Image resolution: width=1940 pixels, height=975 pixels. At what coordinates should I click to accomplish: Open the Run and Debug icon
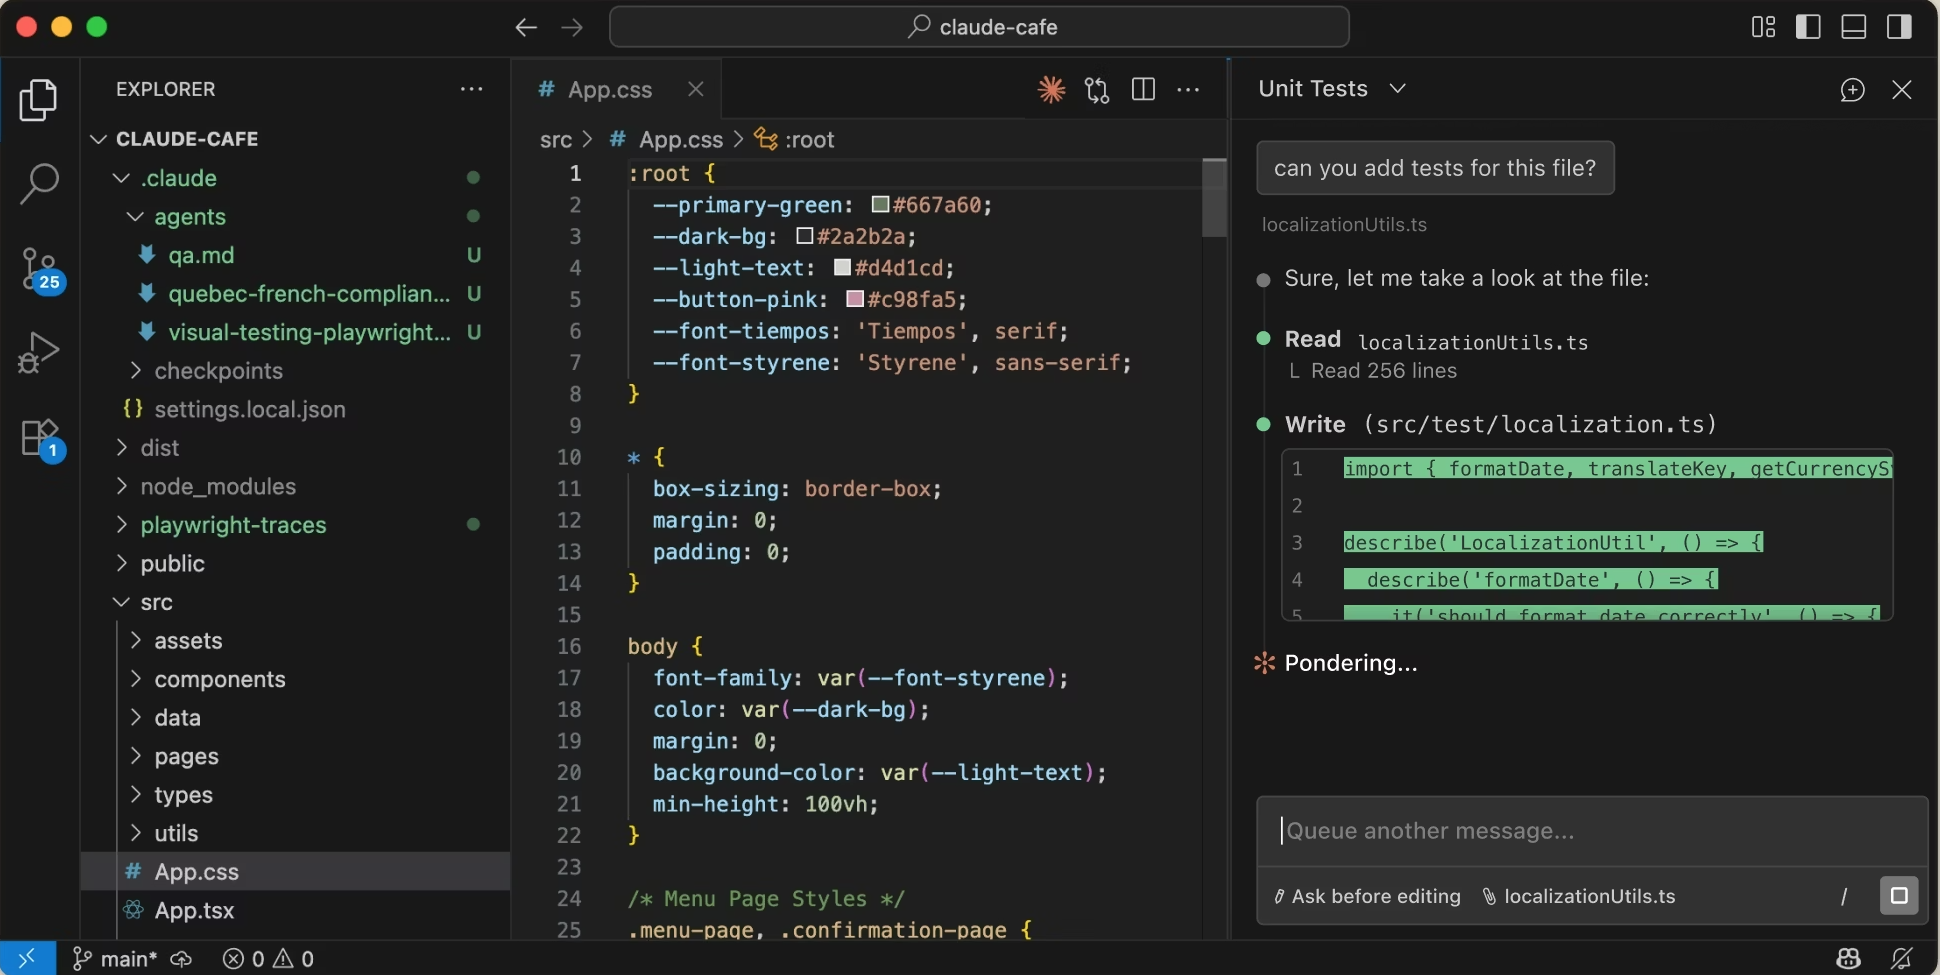[39, 352]
